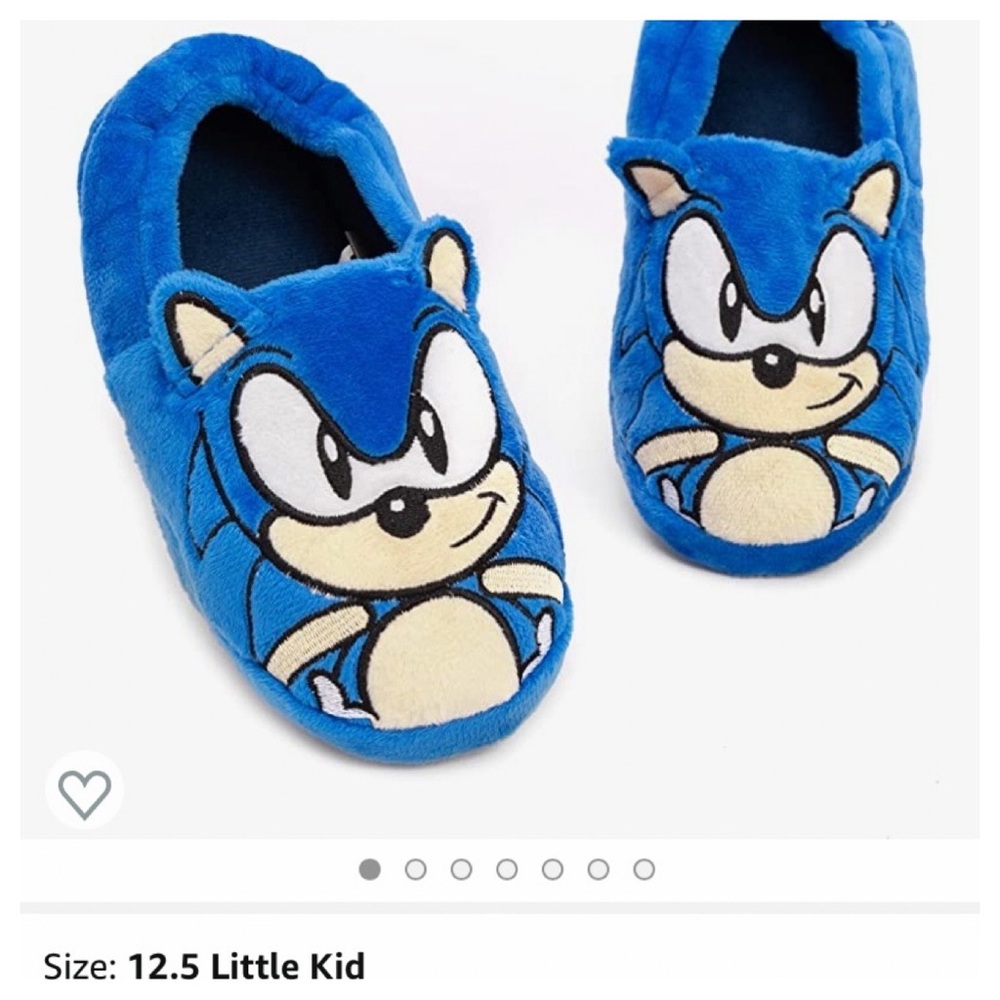Activate the filled carousel dot marking current image
This screenshot has width=1000, height=1000.
(x=373, y=870)
